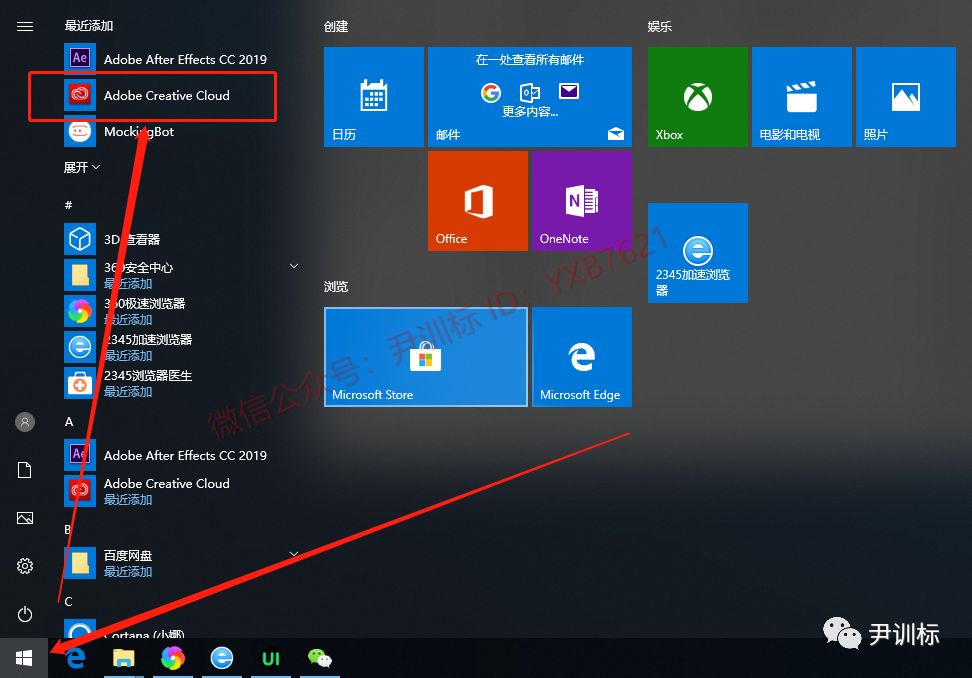Click the 娱乐 group header

660,27
